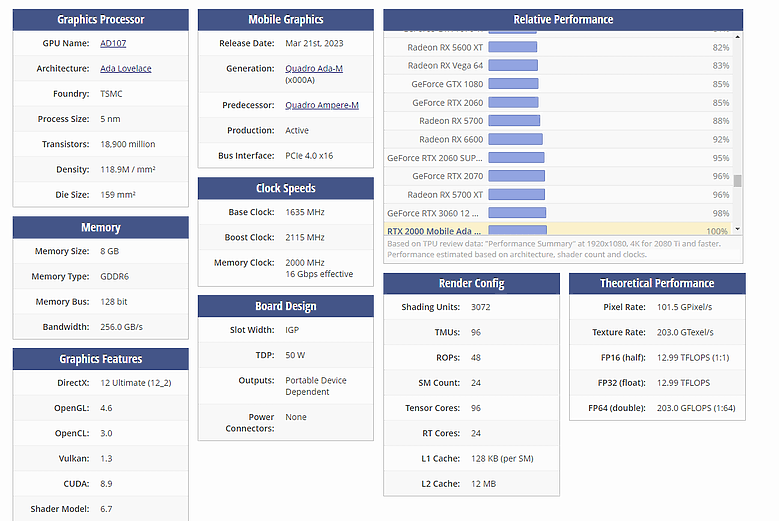The image size is (780, 521).
Task: Click the Render Config section header
Action: 472,284
